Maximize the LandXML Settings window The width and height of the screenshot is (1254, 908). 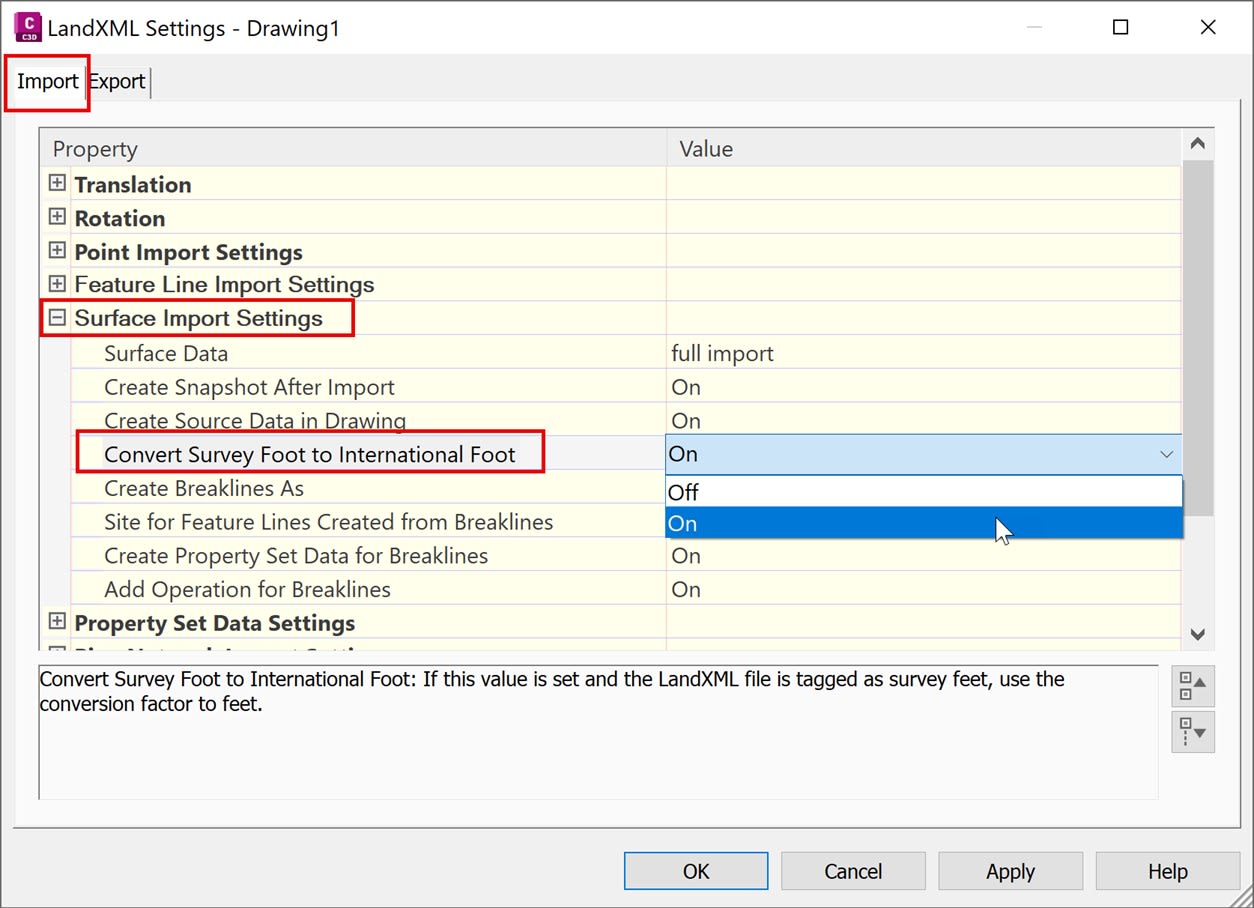[x=1120, y=27]
